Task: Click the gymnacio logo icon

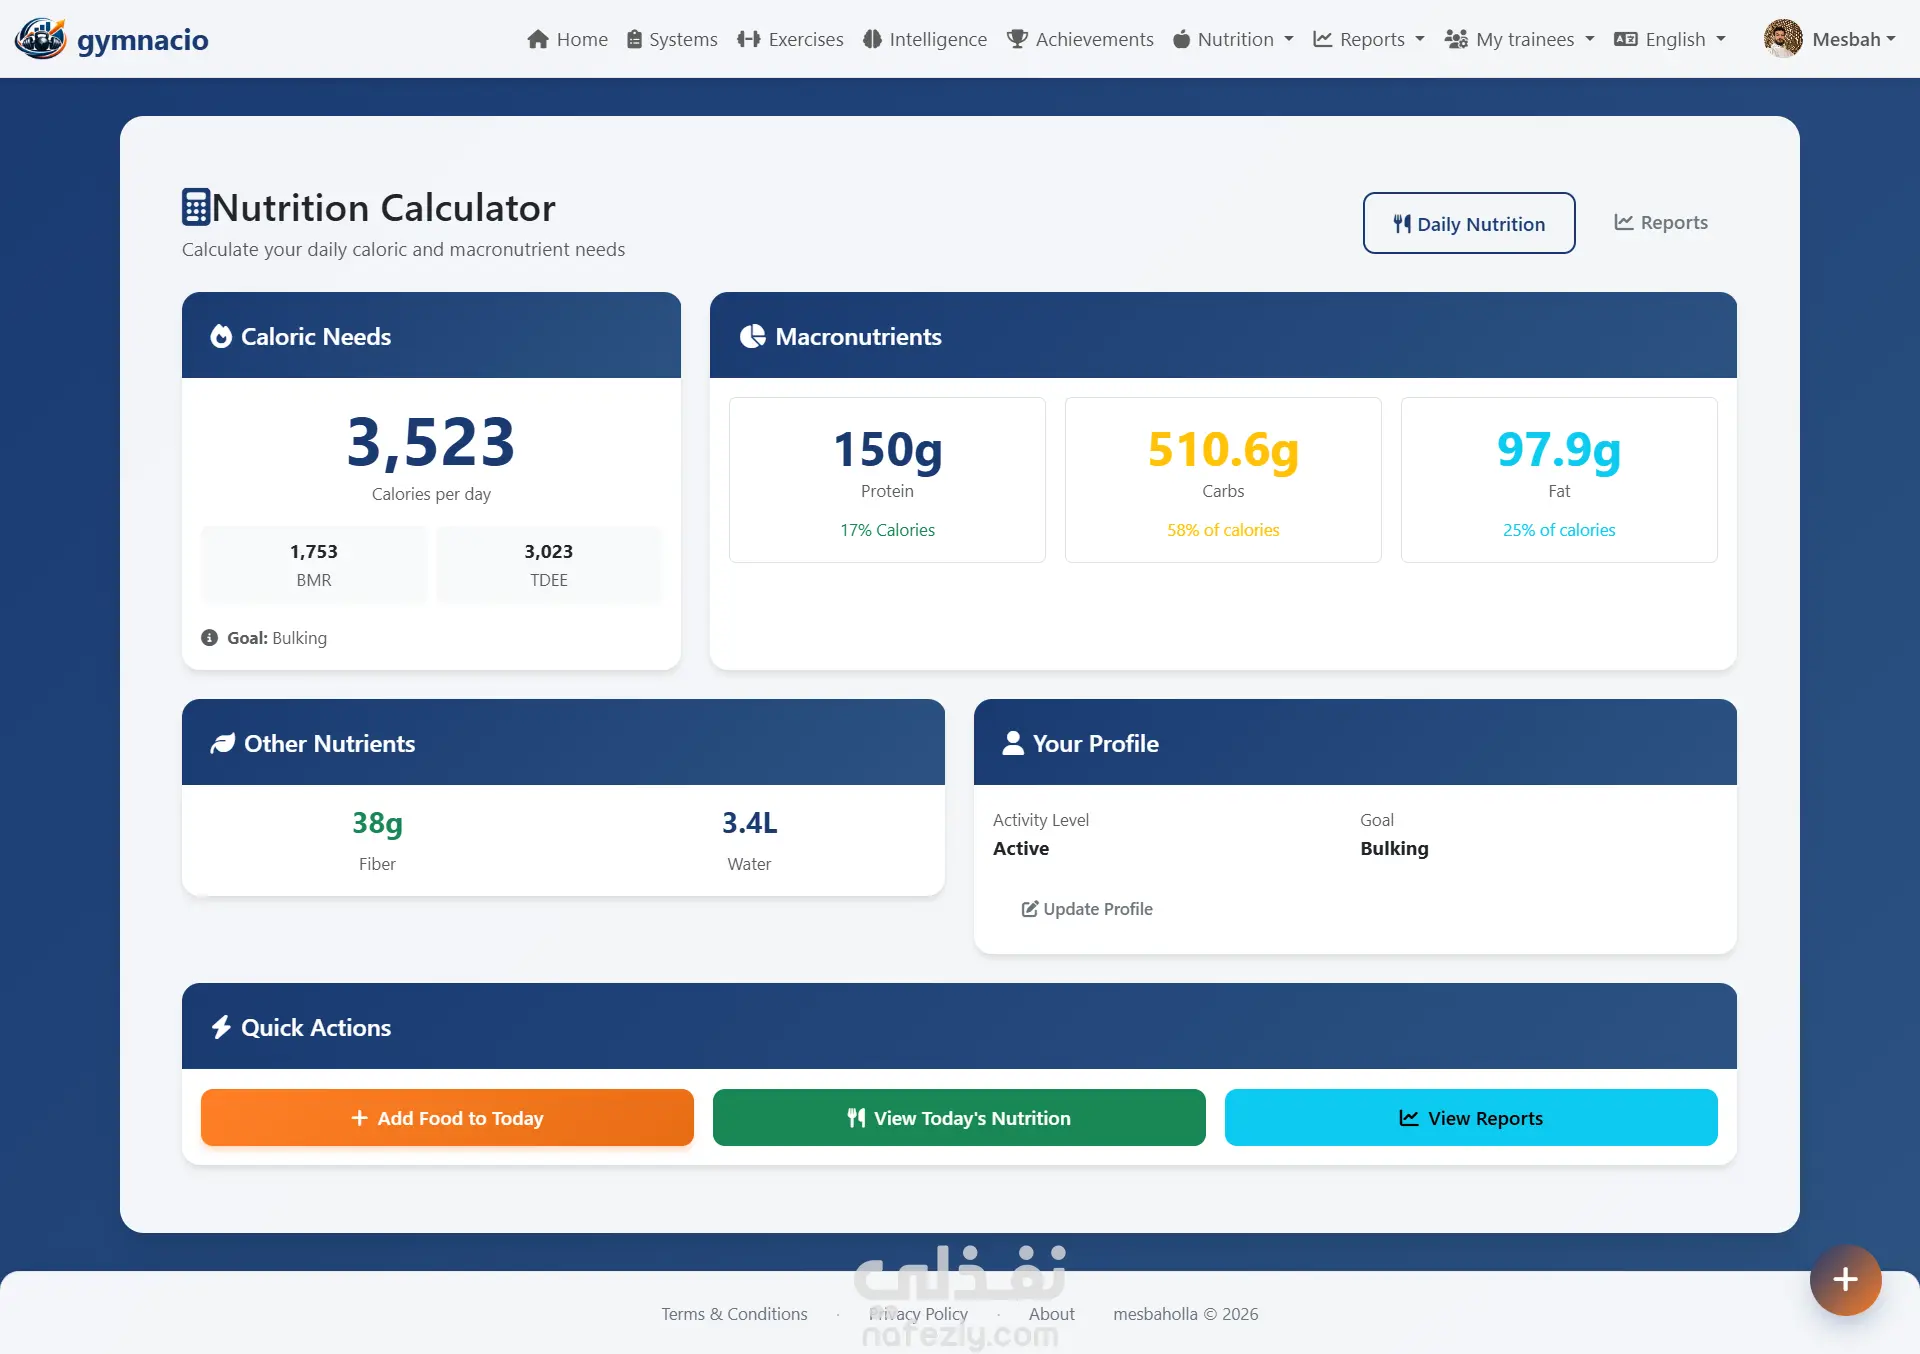Action: pyautogui.click(x=40, y=39)
